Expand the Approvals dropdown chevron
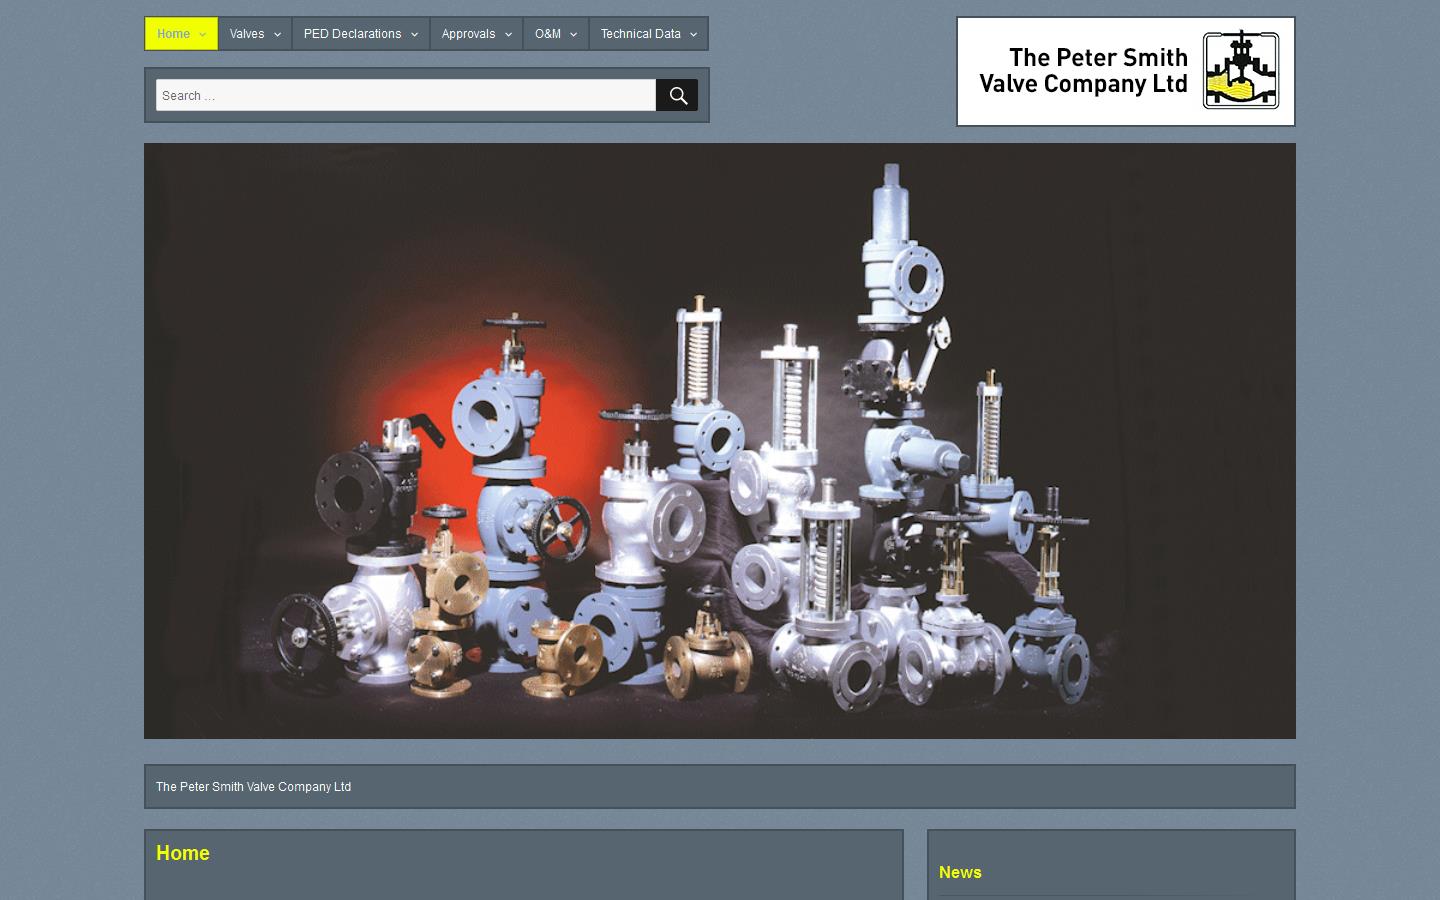The height and width of the screenshot is (900, 1440). click(508, 33)
